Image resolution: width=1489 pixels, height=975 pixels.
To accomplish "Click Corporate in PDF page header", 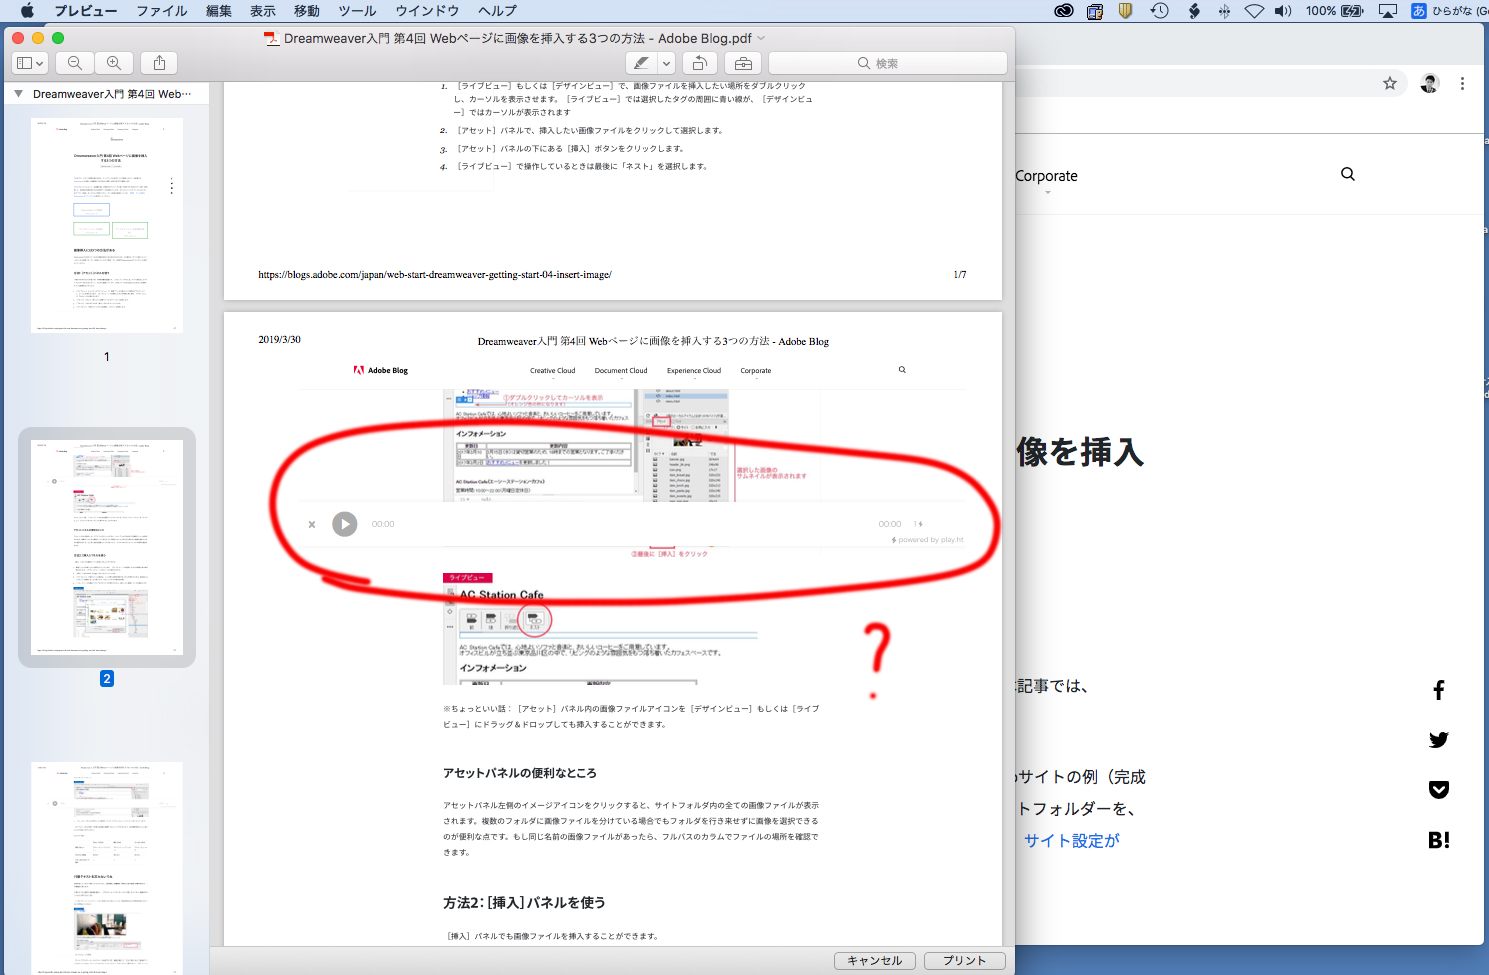I will click(756, 371).
